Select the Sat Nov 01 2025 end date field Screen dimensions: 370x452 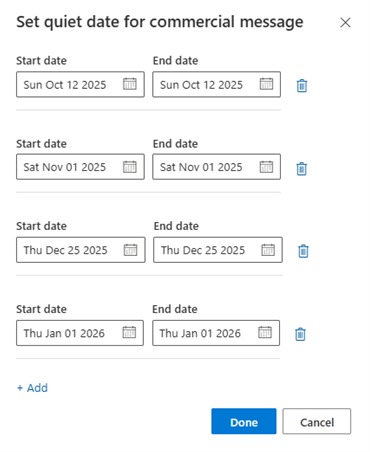(x=217, y=167)
